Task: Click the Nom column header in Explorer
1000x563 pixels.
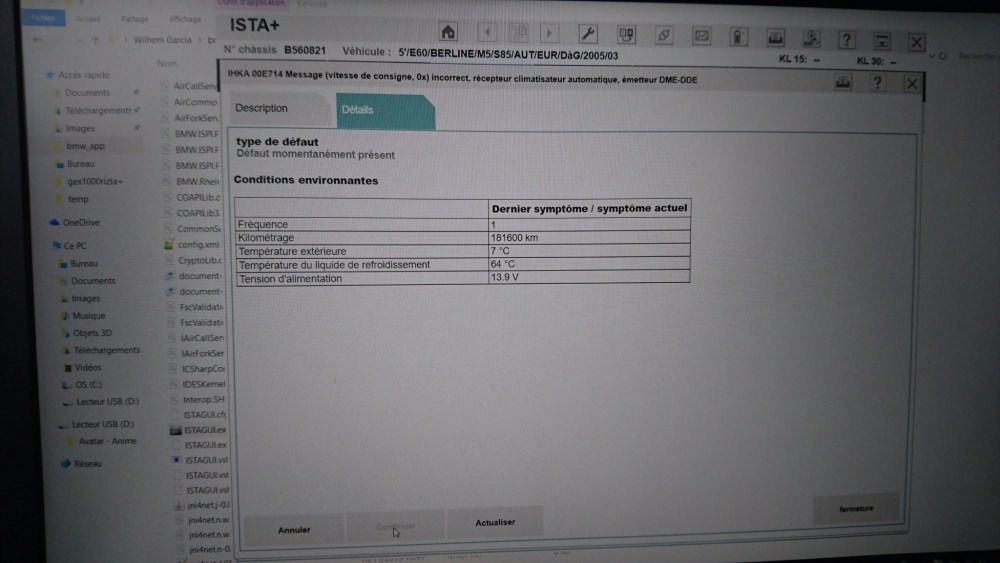Action: coord(167,63)
